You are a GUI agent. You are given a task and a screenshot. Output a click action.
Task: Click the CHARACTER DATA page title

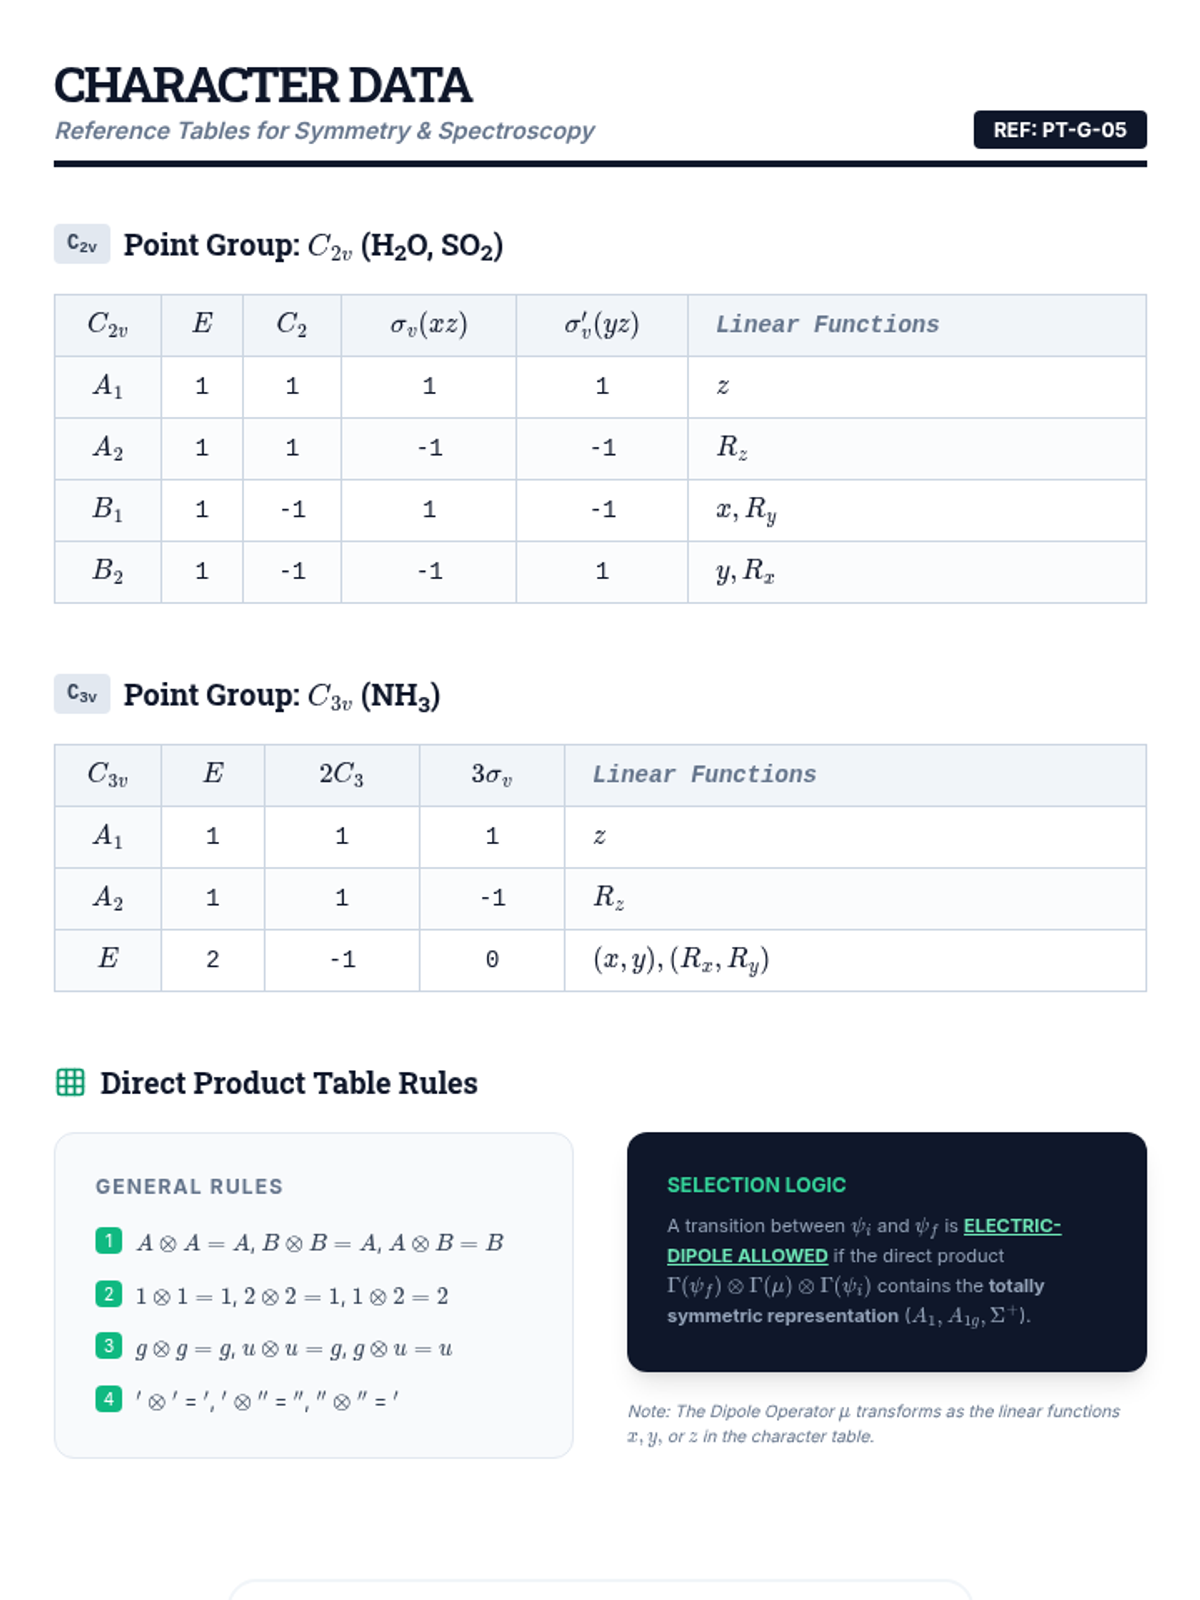pos(262,86)
